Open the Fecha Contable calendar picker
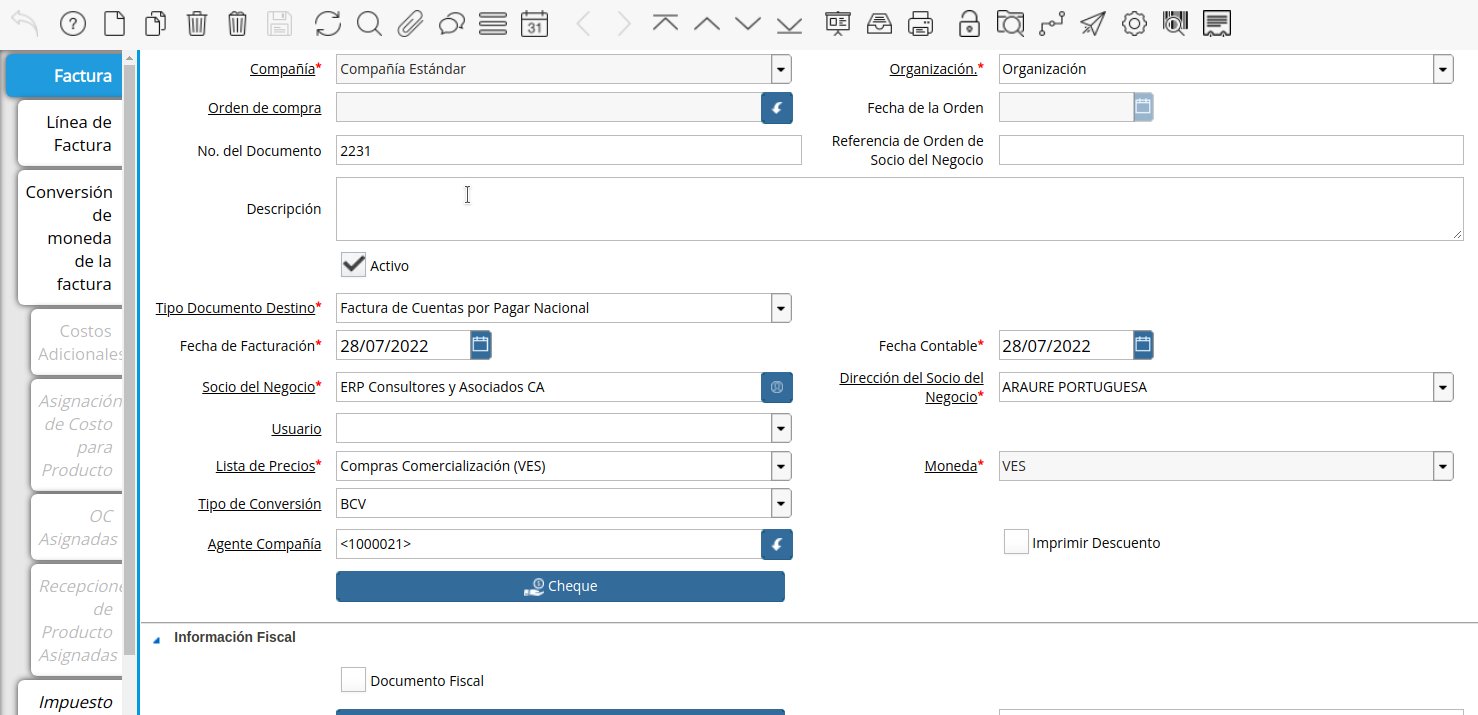 pyautogui.click(x=1143, y=345)
